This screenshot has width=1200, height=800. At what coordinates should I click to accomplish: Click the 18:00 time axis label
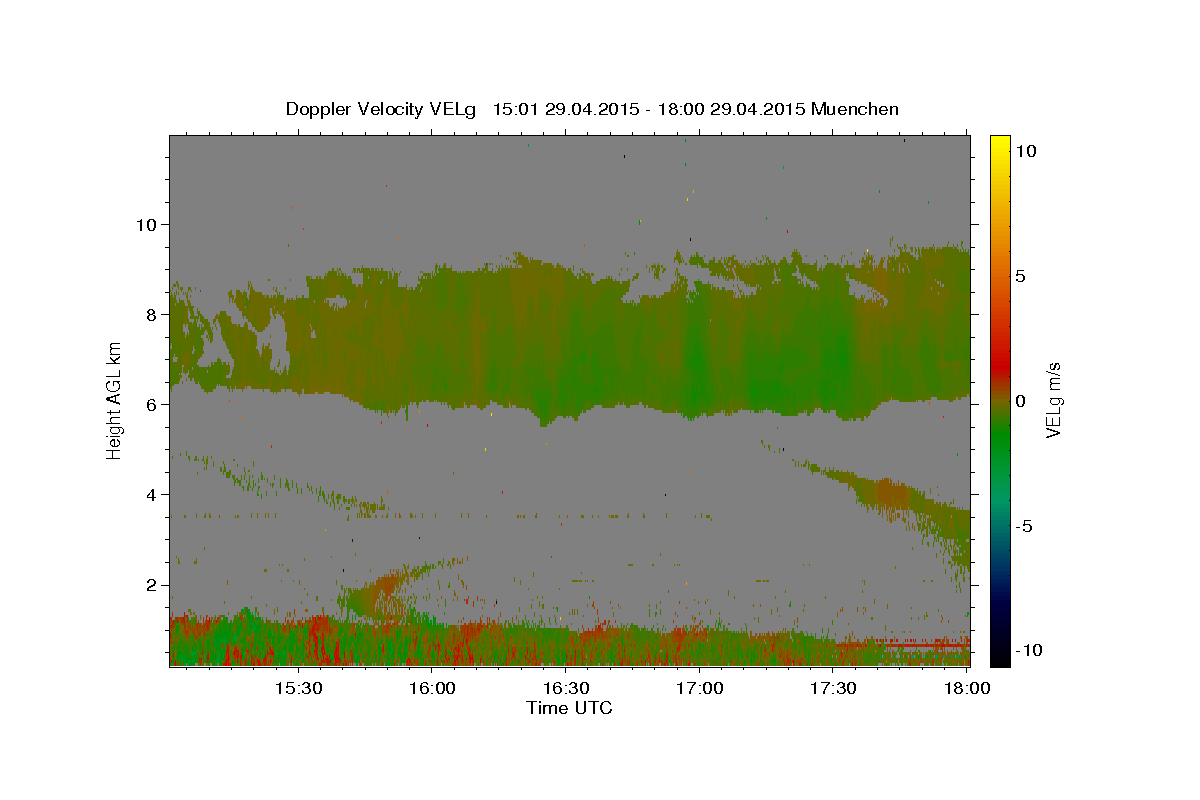(967, 688)
